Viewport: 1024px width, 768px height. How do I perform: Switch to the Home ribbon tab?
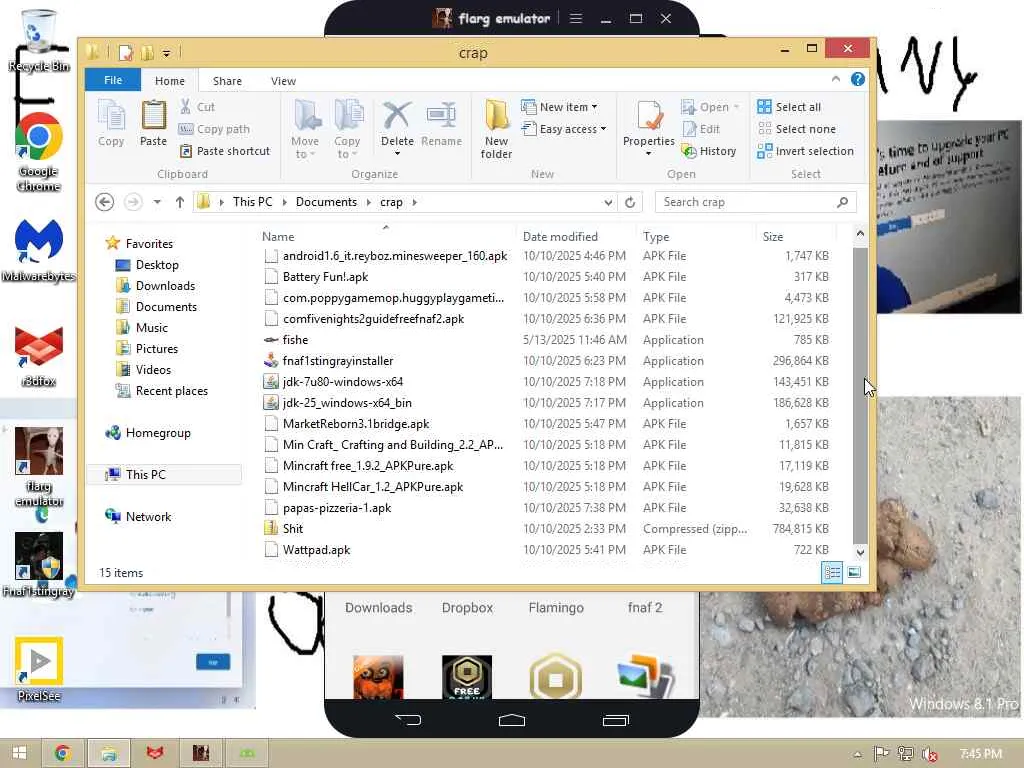(x=170, y=80)
